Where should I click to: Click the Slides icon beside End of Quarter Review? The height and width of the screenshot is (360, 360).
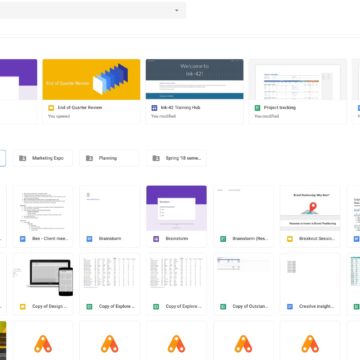[x=51, y=108]
